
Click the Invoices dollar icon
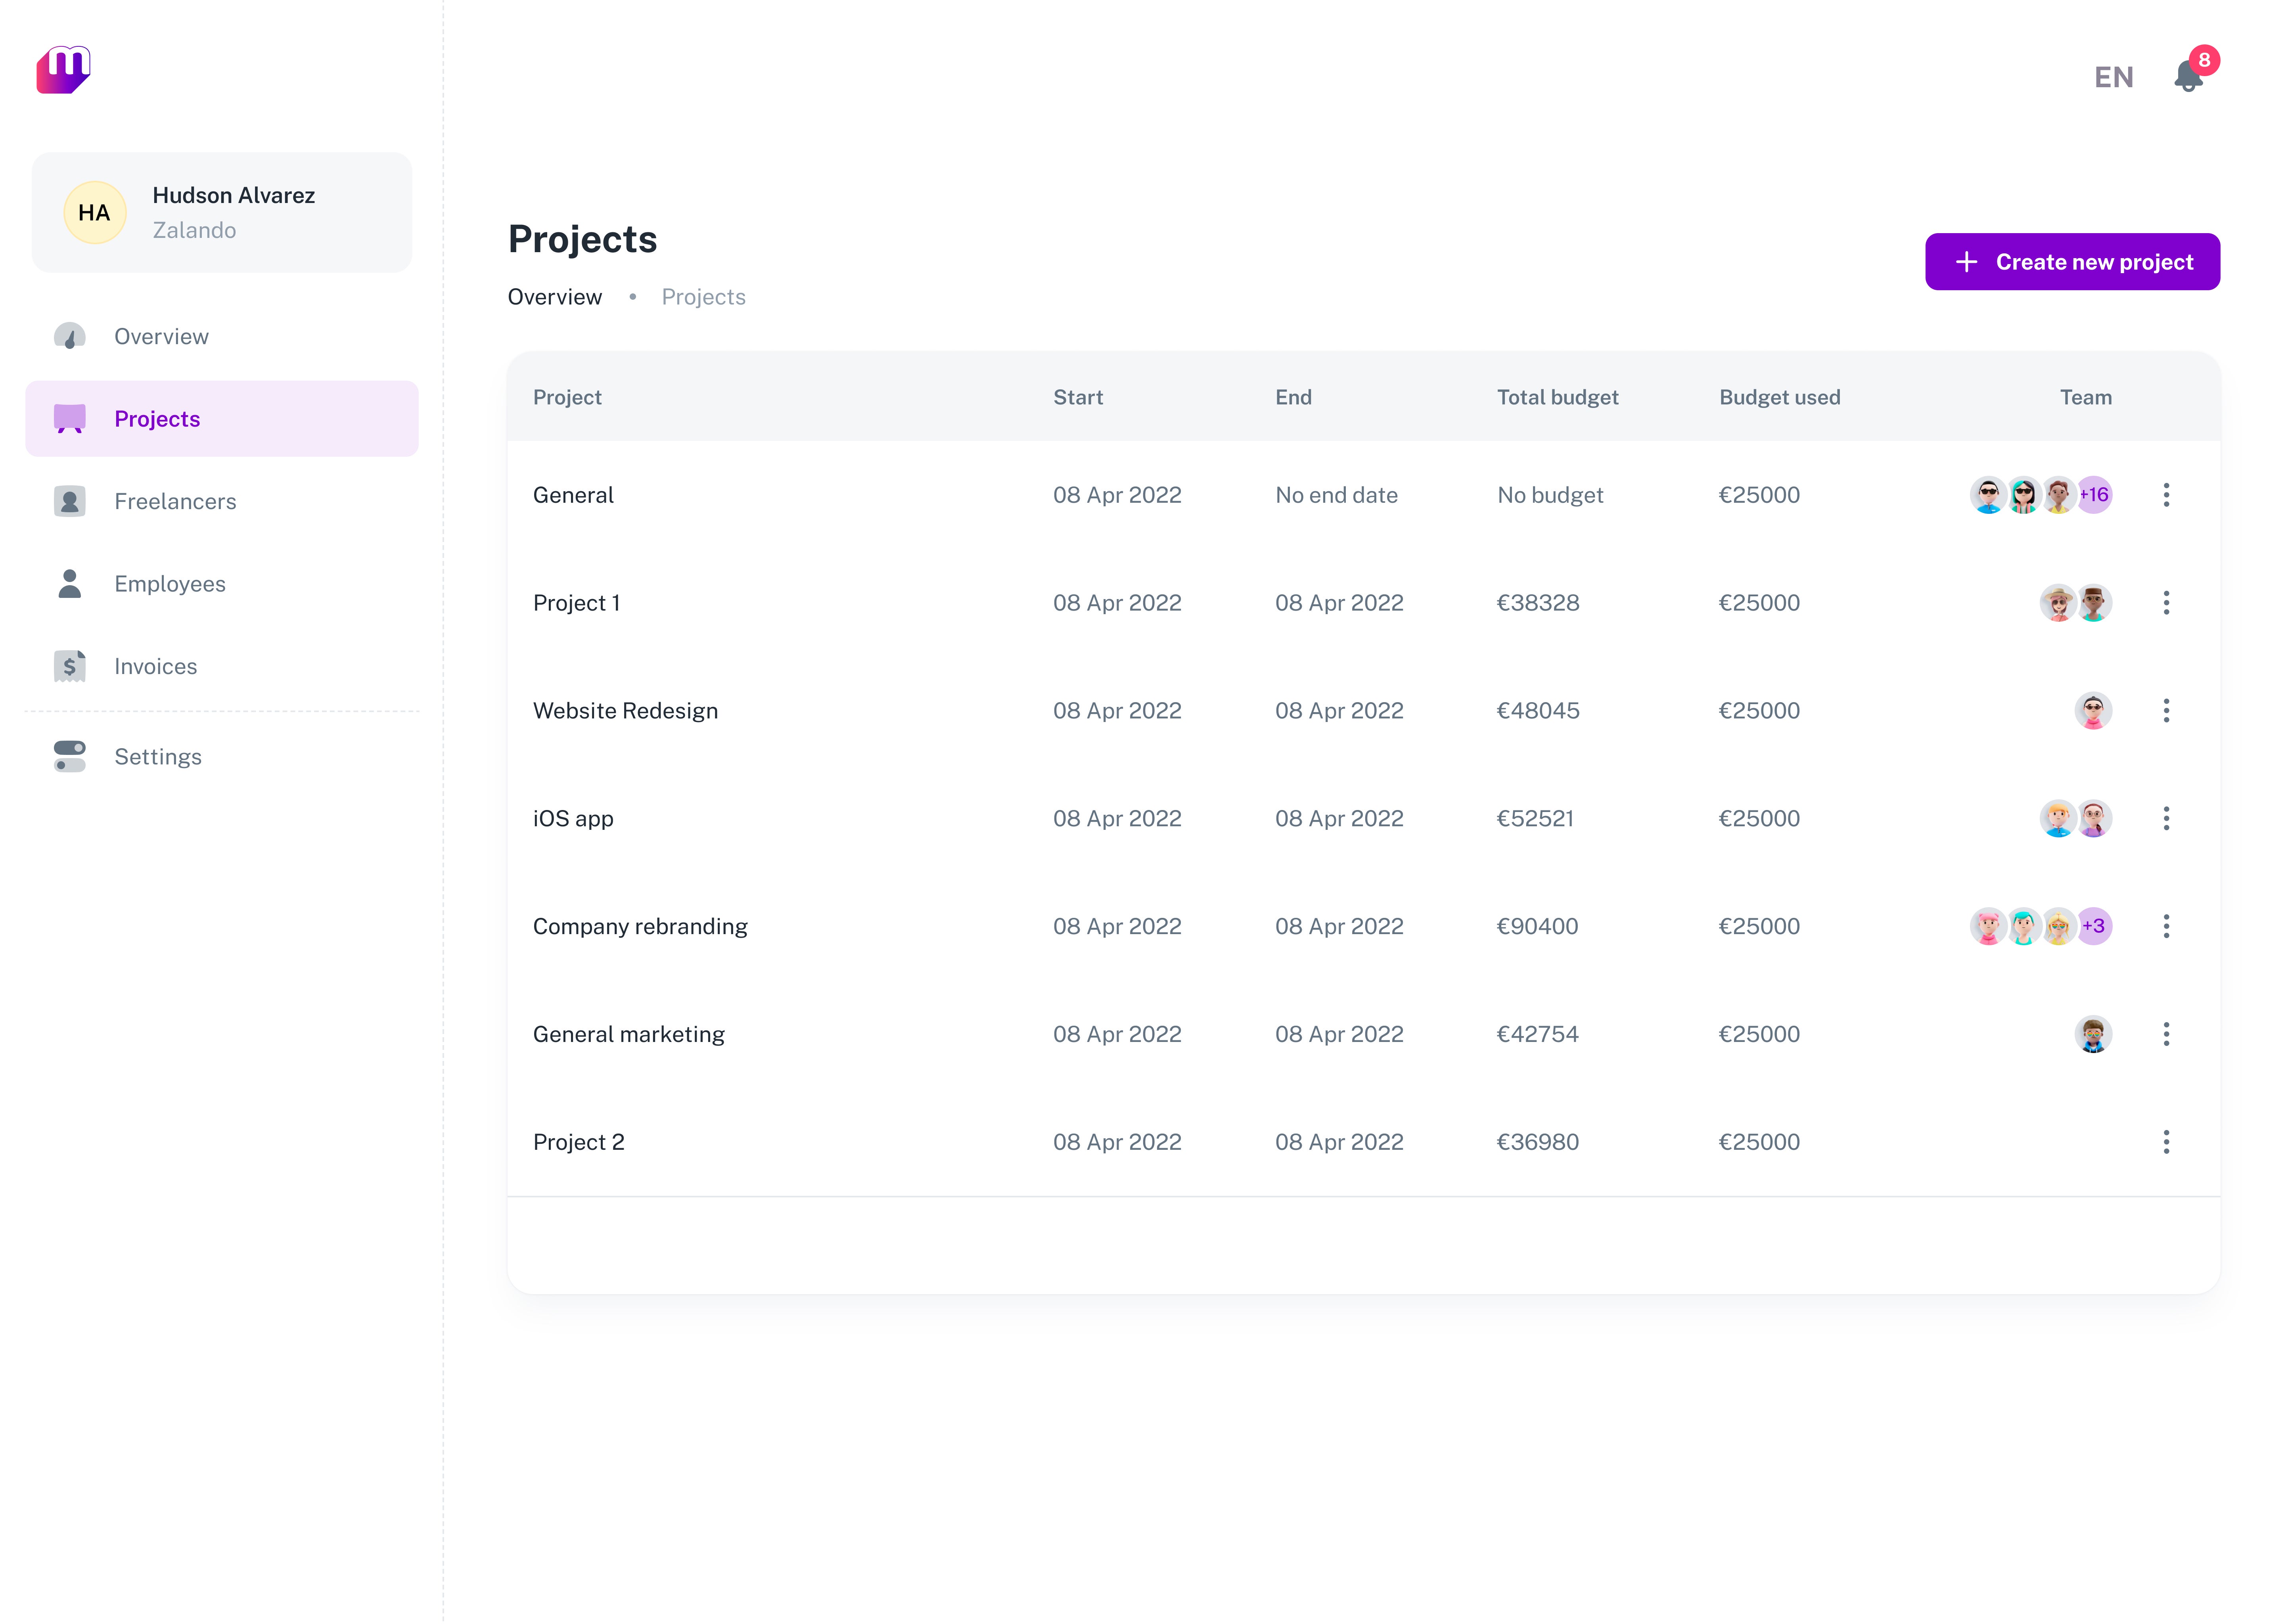(x=69, y=666)
